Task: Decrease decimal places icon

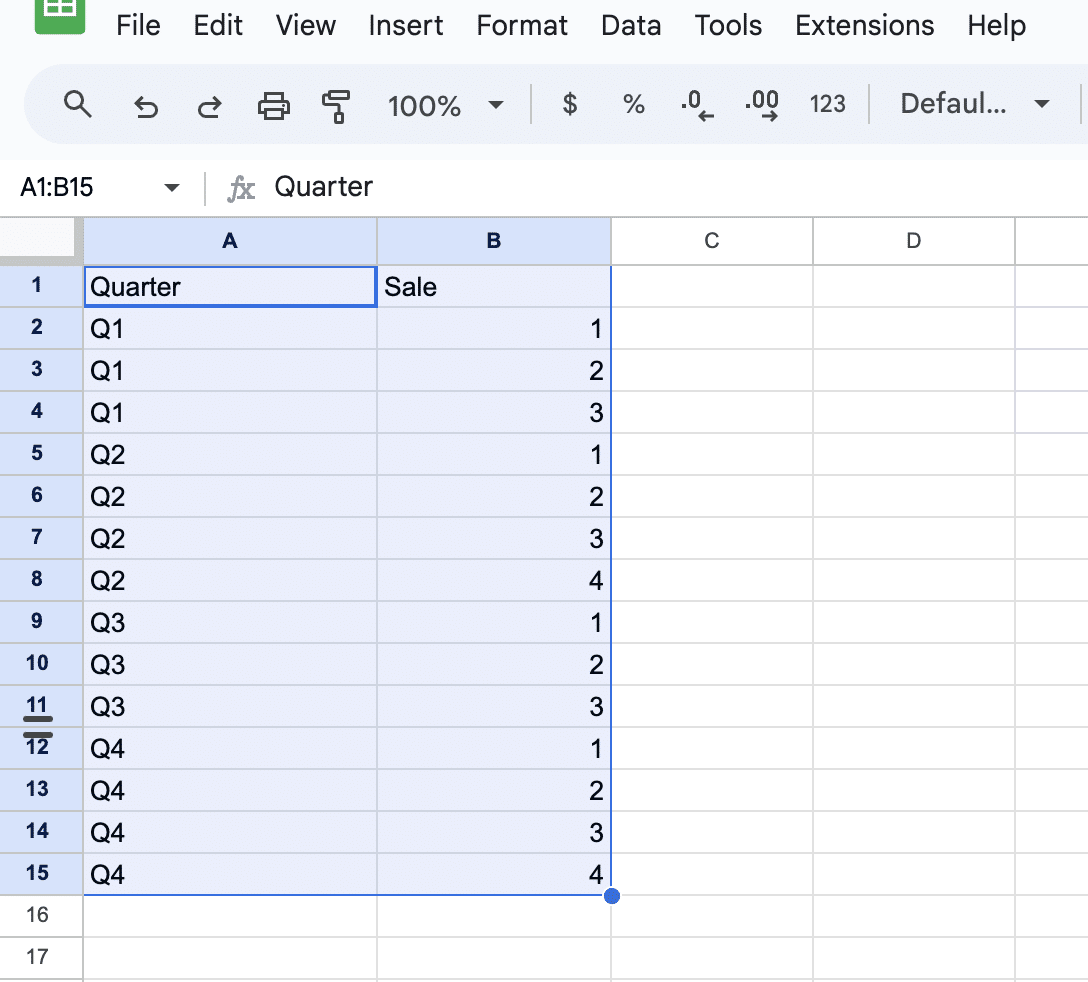Action: (x=696, y=105)
